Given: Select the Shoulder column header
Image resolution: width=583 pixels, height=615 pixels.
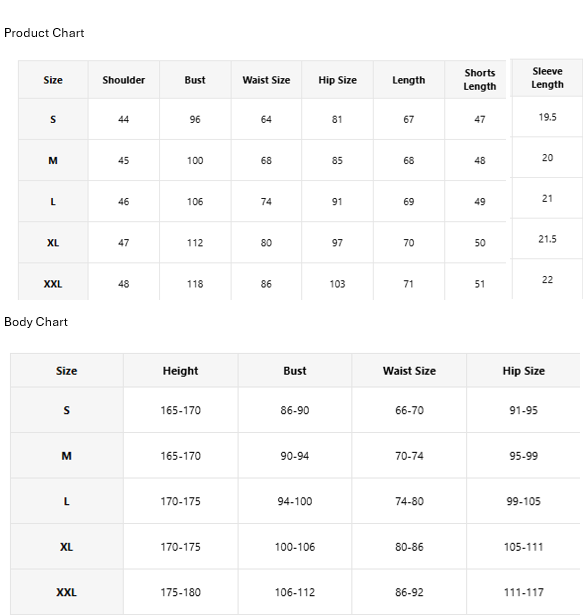Looking at the screenshot, I should coord(124,80).
